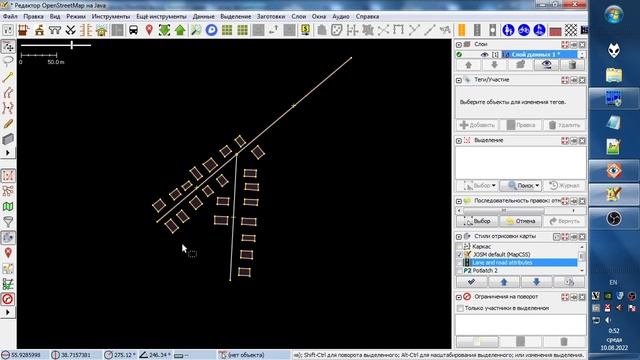Click the bridge icon in the toolbar
This screenshot has width=640, height=360.
tap(54, 30)
